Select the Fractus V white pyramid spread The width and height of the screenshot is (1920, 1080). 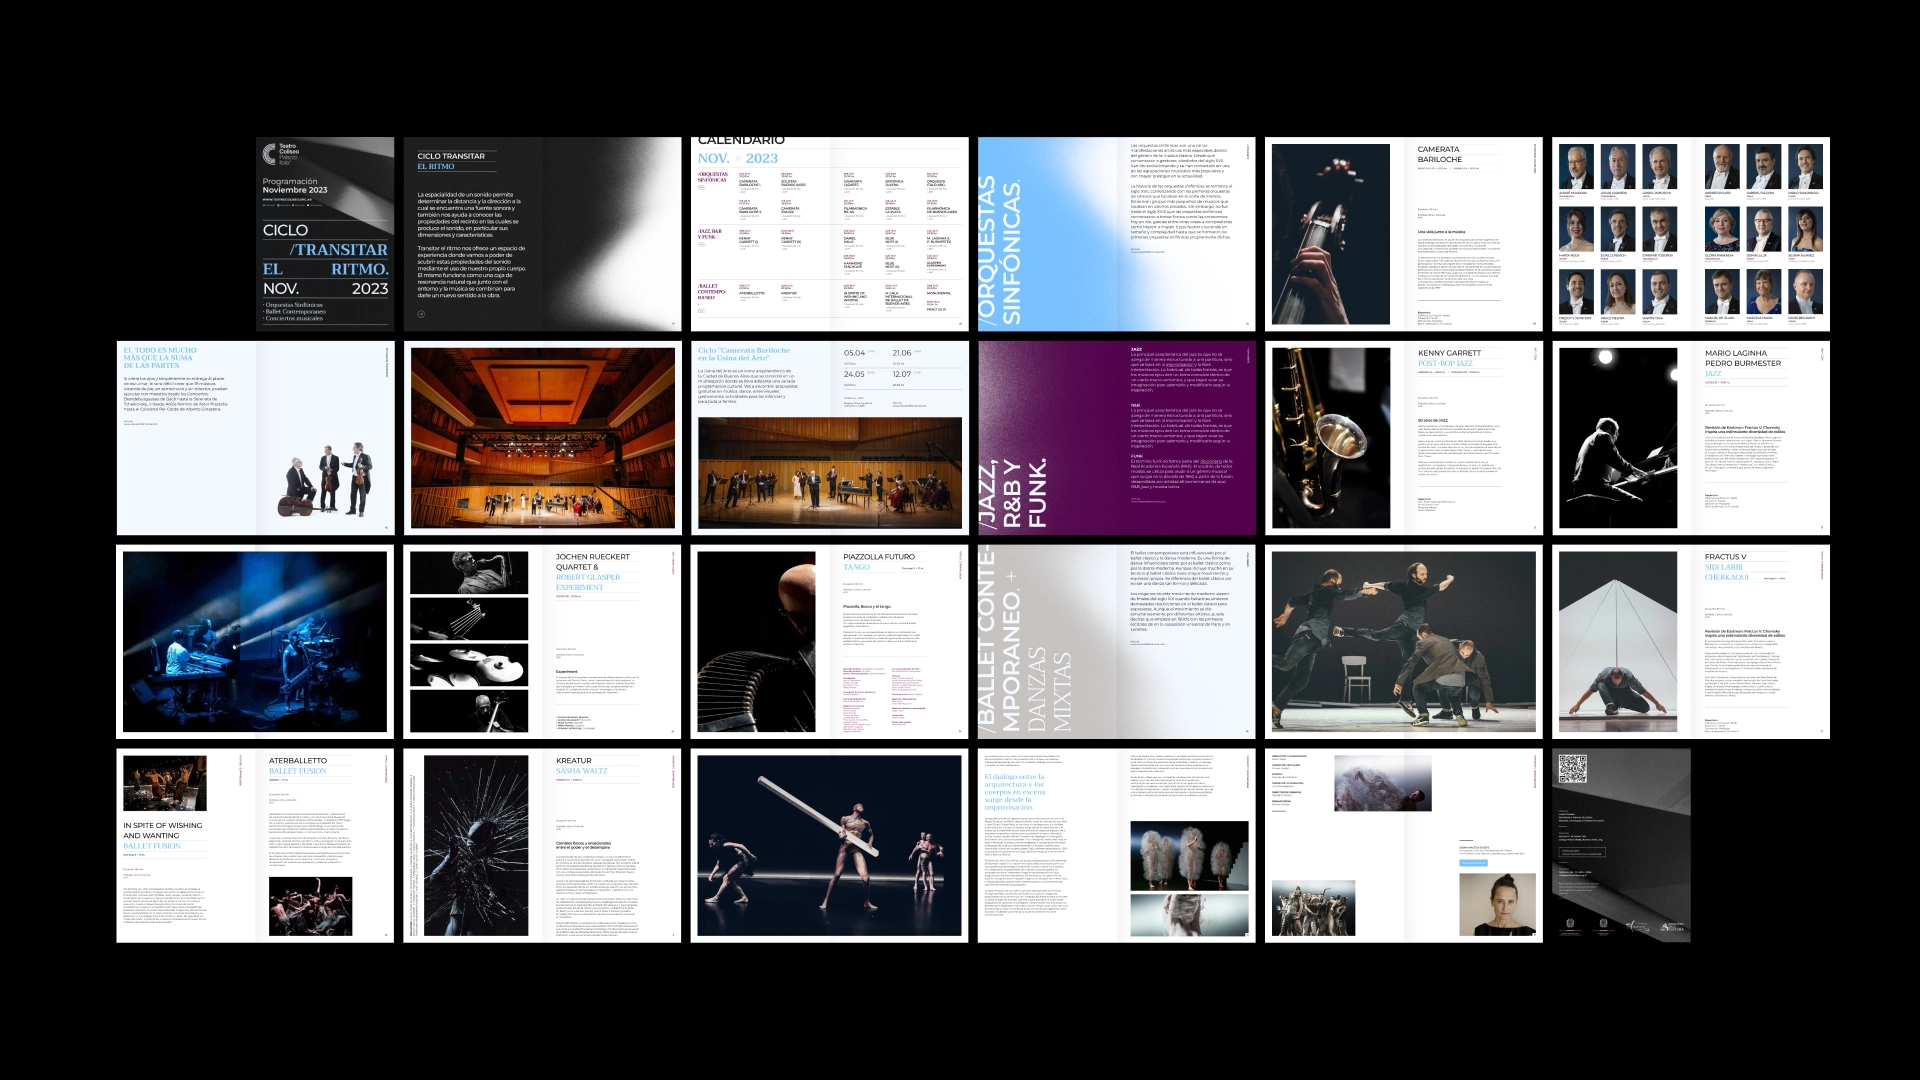pyautogui.click(x=1690, y=642)
